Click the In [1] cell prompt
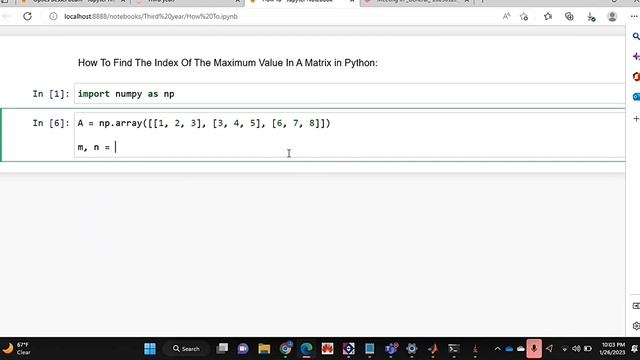 pos(51,94)
